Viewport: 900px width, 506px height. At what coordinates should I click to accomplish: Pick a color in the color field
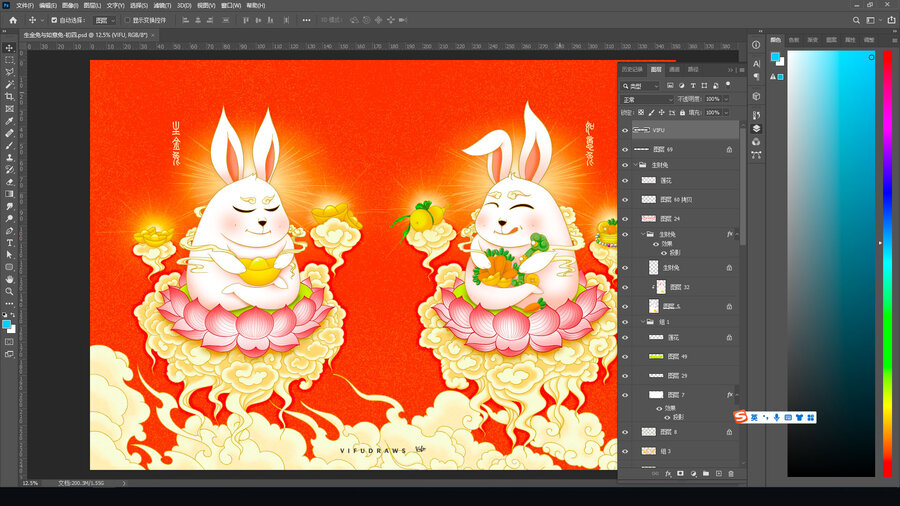click(831, 263)
